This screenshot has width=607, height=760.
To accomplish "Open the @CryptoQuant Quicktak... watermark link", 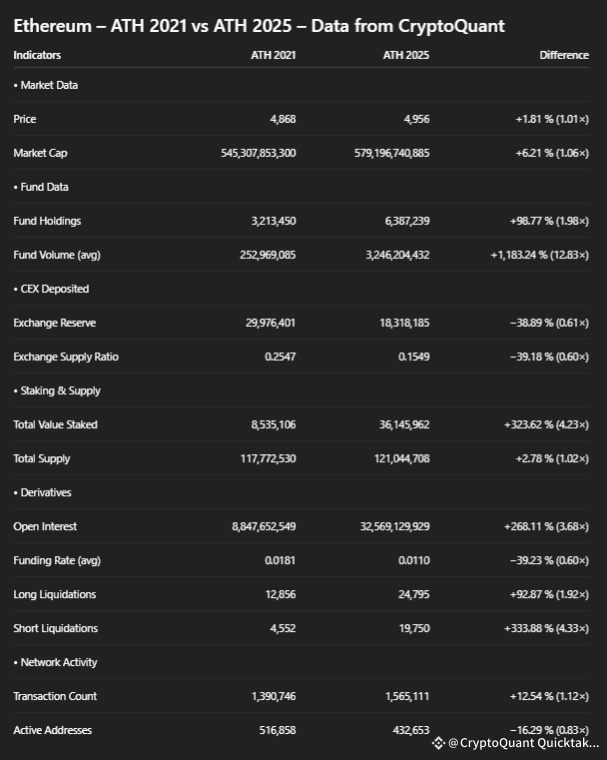I will 524,743.
